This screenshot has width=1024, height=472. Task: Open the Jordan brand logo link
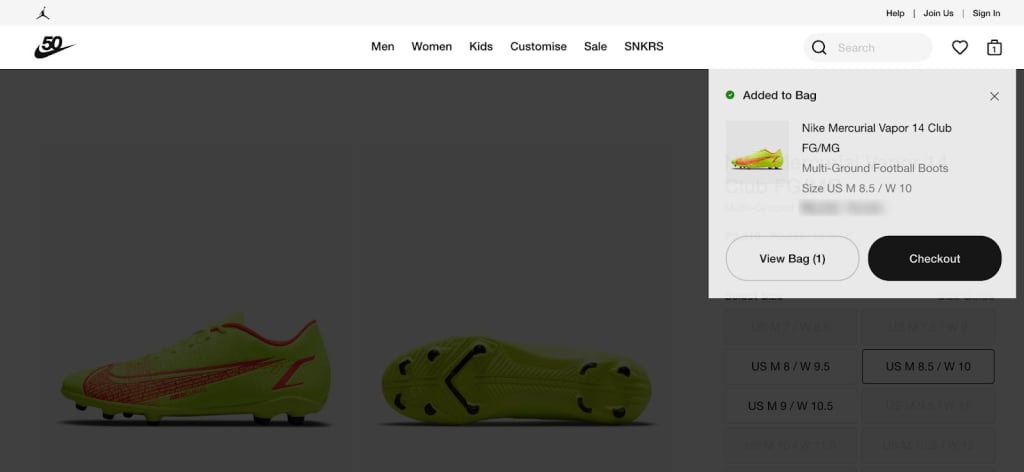(x=43, y=13)
